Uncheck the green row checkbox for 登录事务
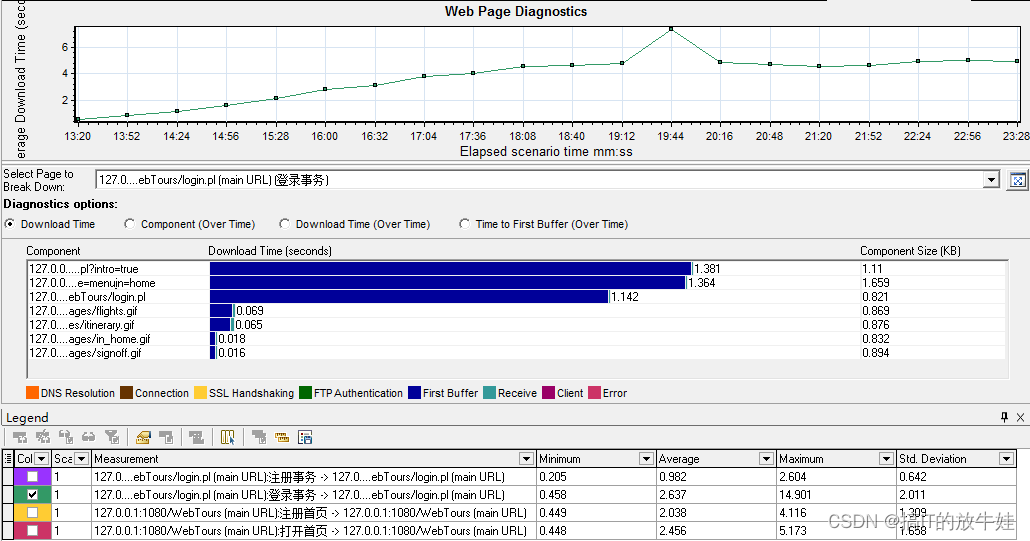The image size is (1030, 541). [32, 494]
